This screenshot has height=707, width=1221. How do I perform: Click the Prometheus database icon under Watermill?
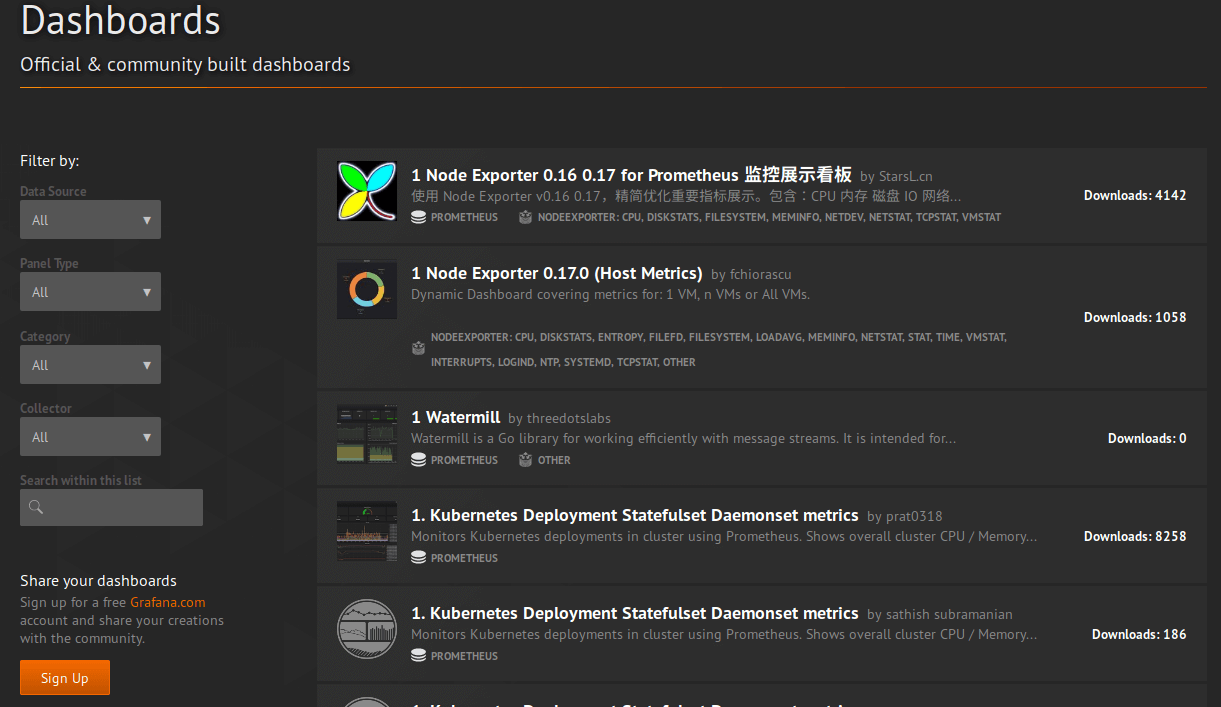[x=419, y=460]
